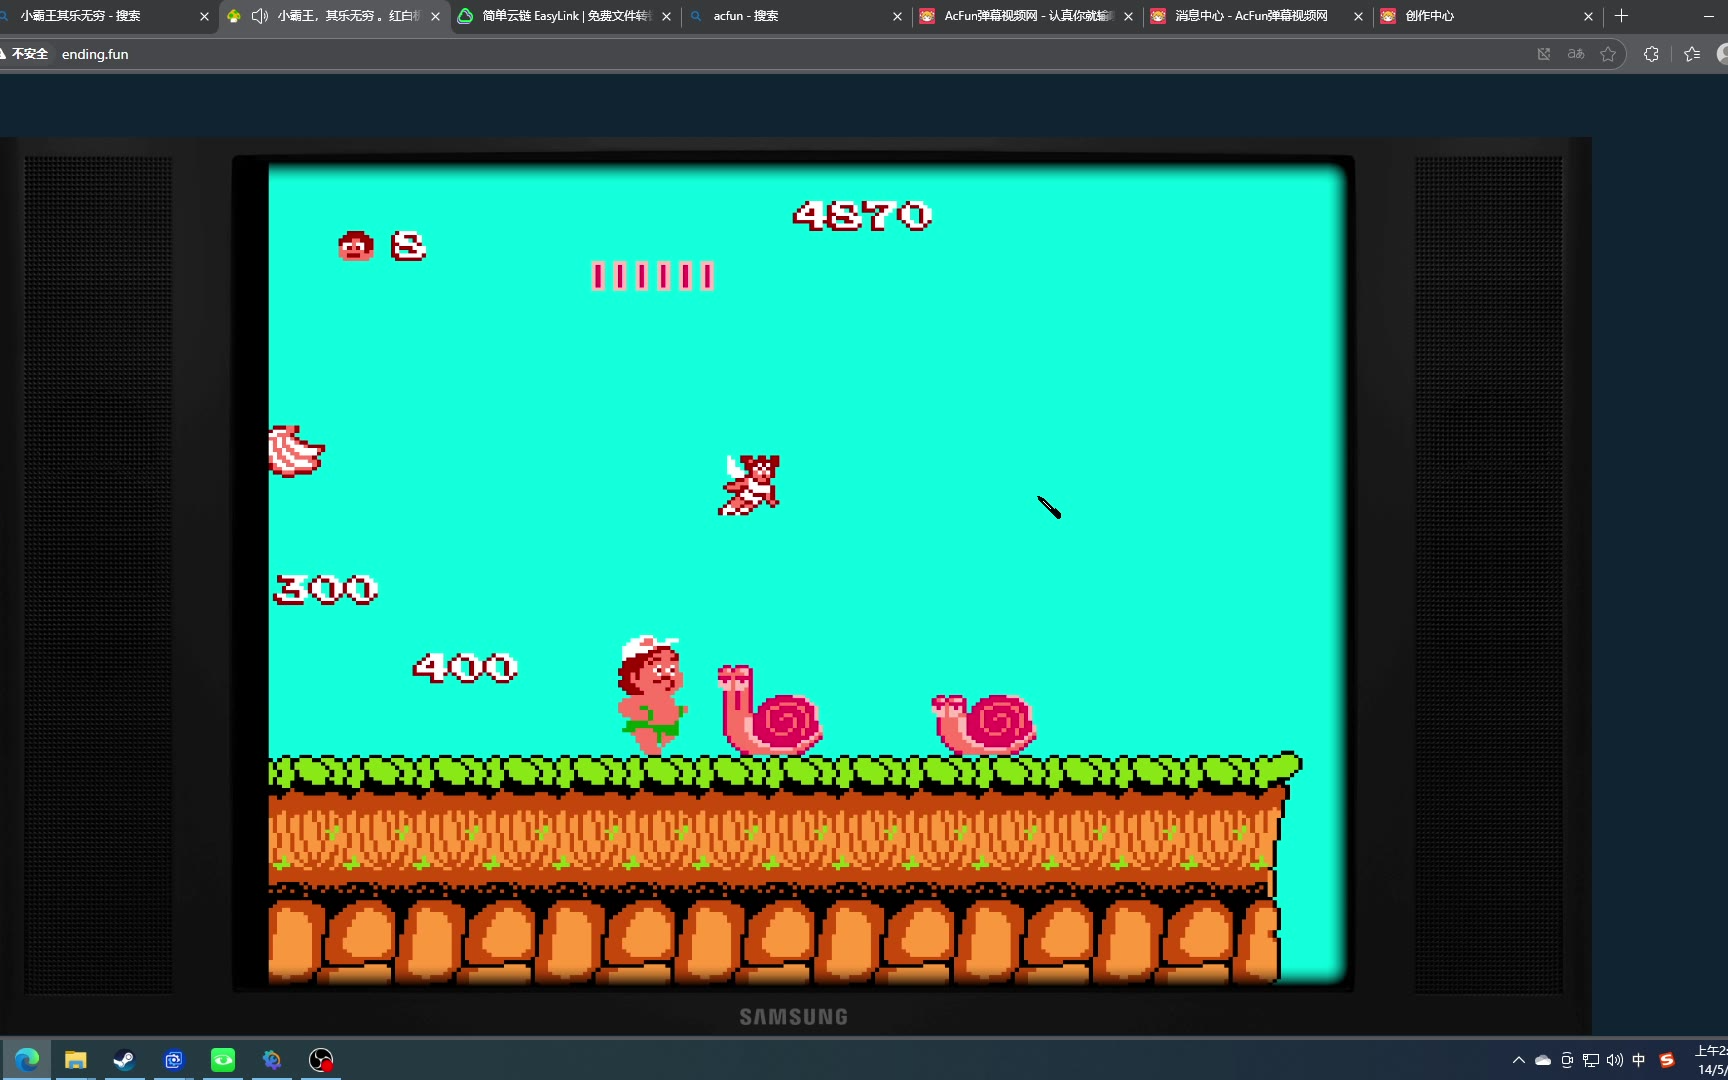Click the not secure warning indicator
Image resolution: width=1728 pixels, height=1080 pixels.
point(24,54)
